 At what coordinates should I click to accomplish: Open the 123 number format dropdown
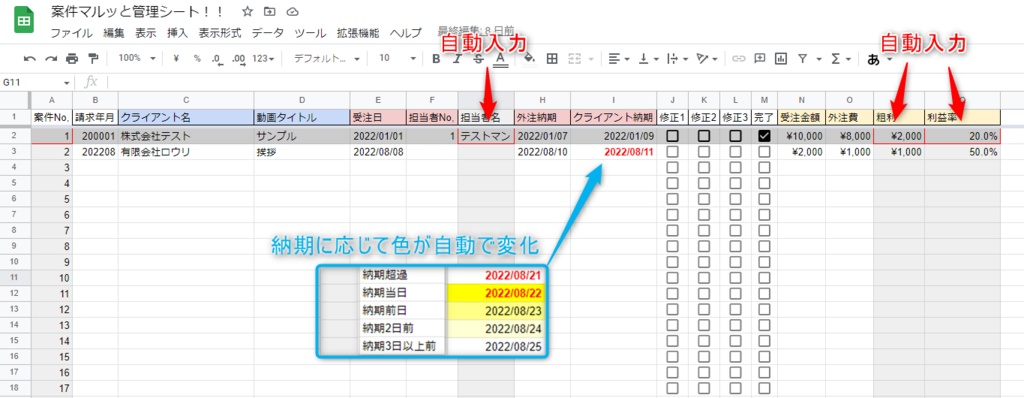[263, 58]
